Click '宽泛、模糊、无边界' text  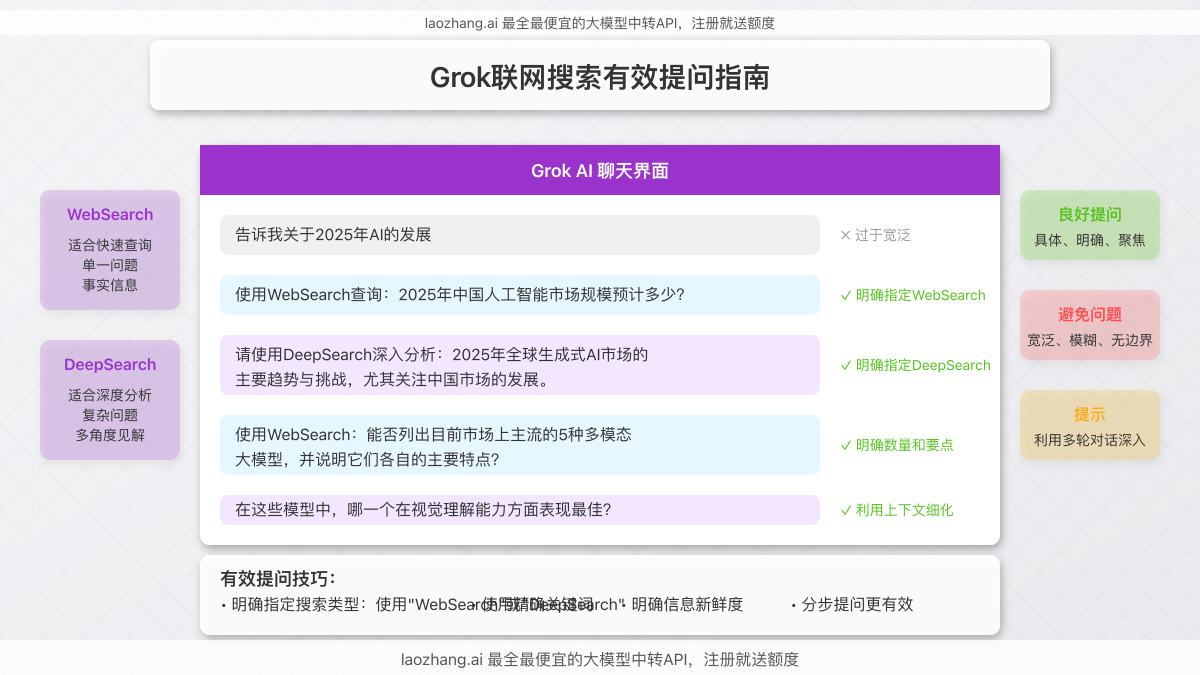click(1090, 340)
